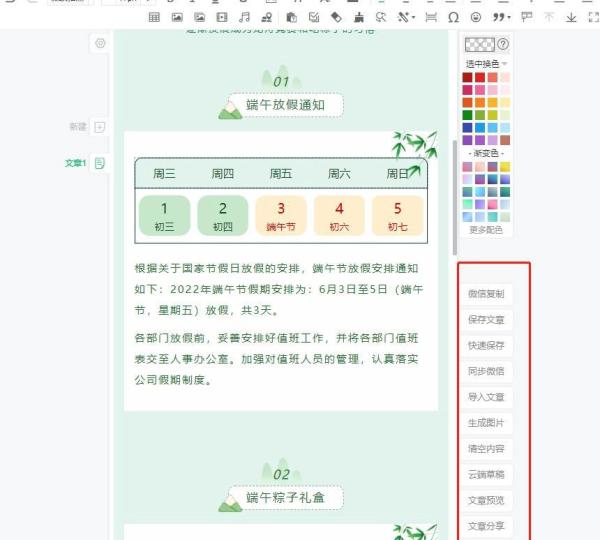The image size is (600, 540).
Task: Open 更多配色 for more colors
Action: [x=487, y=229]
